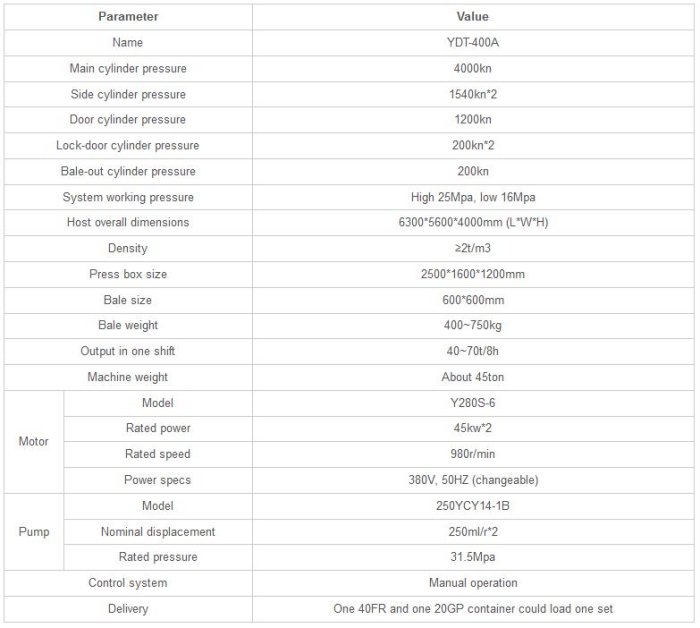Viewport: 700px width, 628px height.
Task: Select the High 25Mpa, low 16Mpa value
Action: [x=473, y=197]
